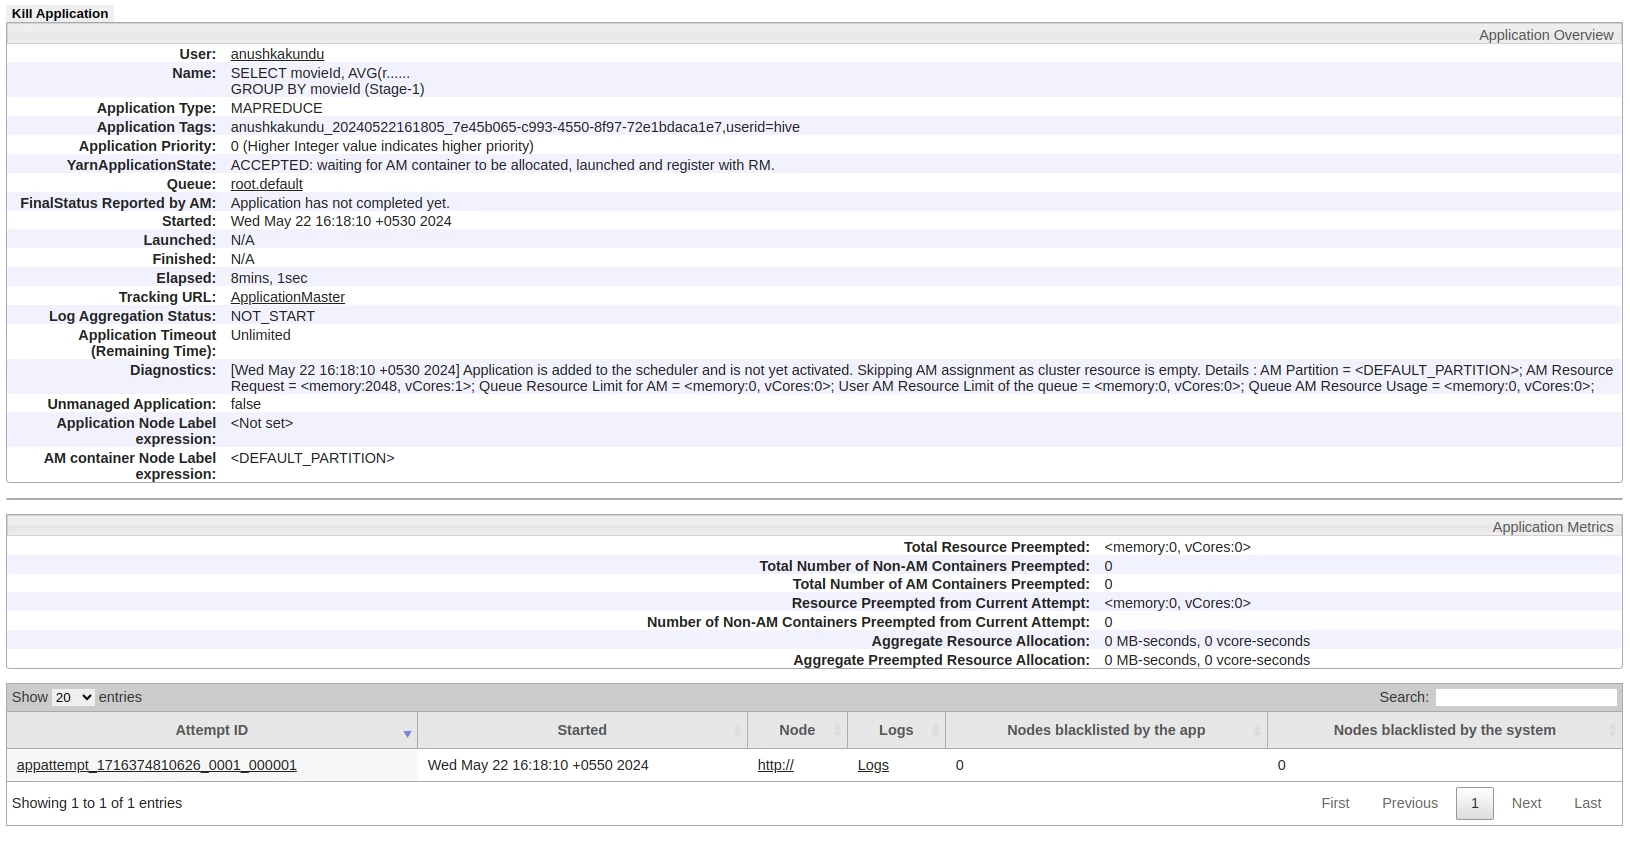Open the root.default queue link
The height and width of the screenshot is (848, 1630).
click(x=266, y=184)
